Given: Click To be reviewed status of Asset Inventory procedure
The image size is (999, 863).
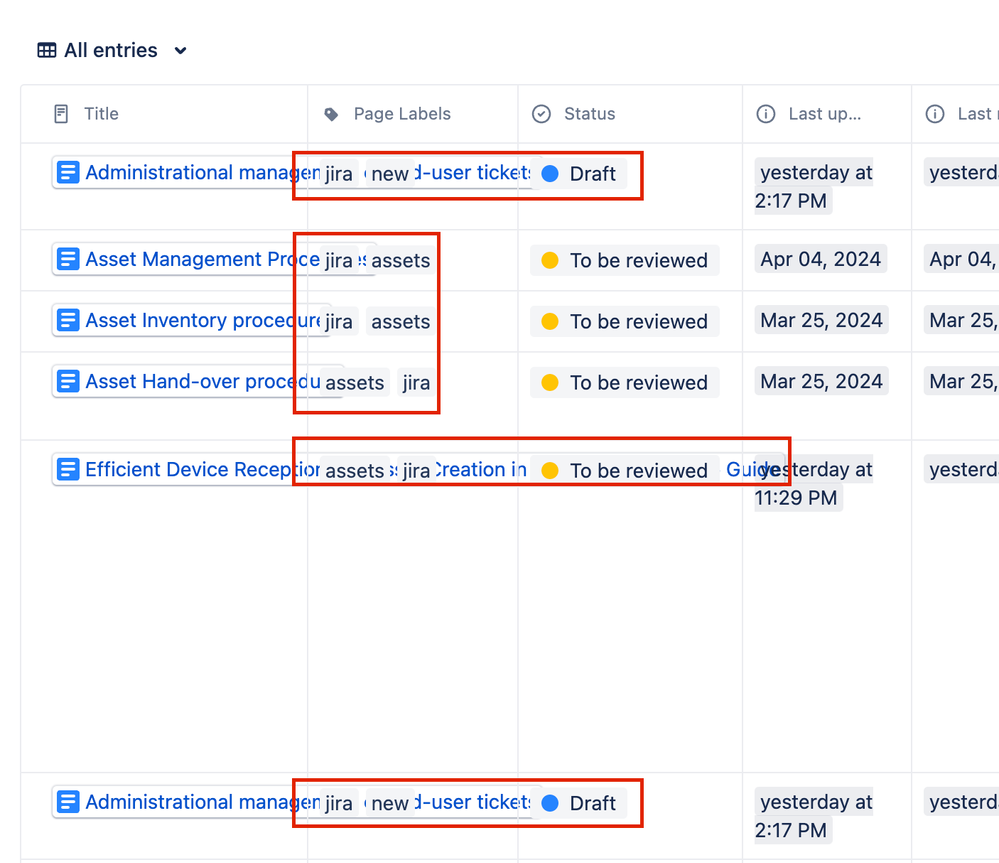Looking at the screenshot, I should [625, 322].
